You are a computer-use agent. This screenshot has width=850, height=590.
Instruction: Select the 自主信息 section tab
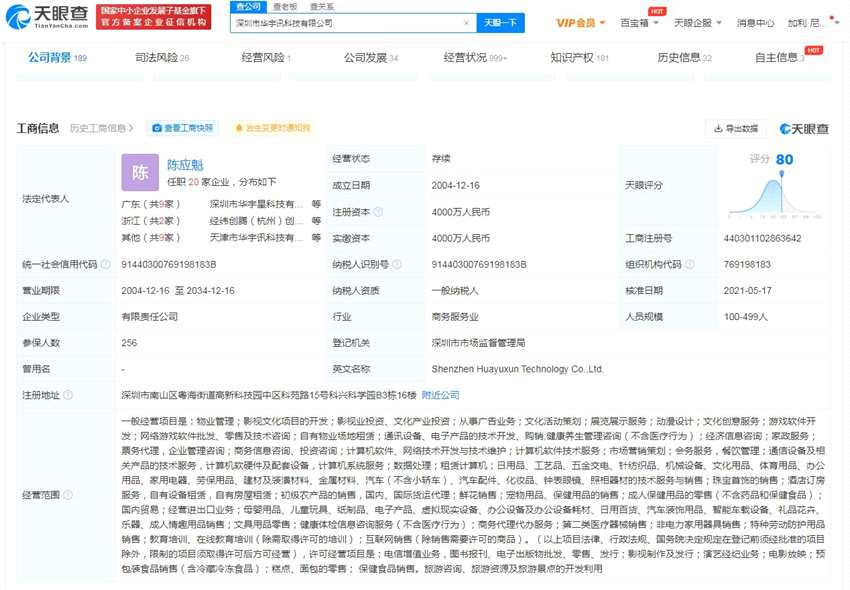tap(780, 57)
